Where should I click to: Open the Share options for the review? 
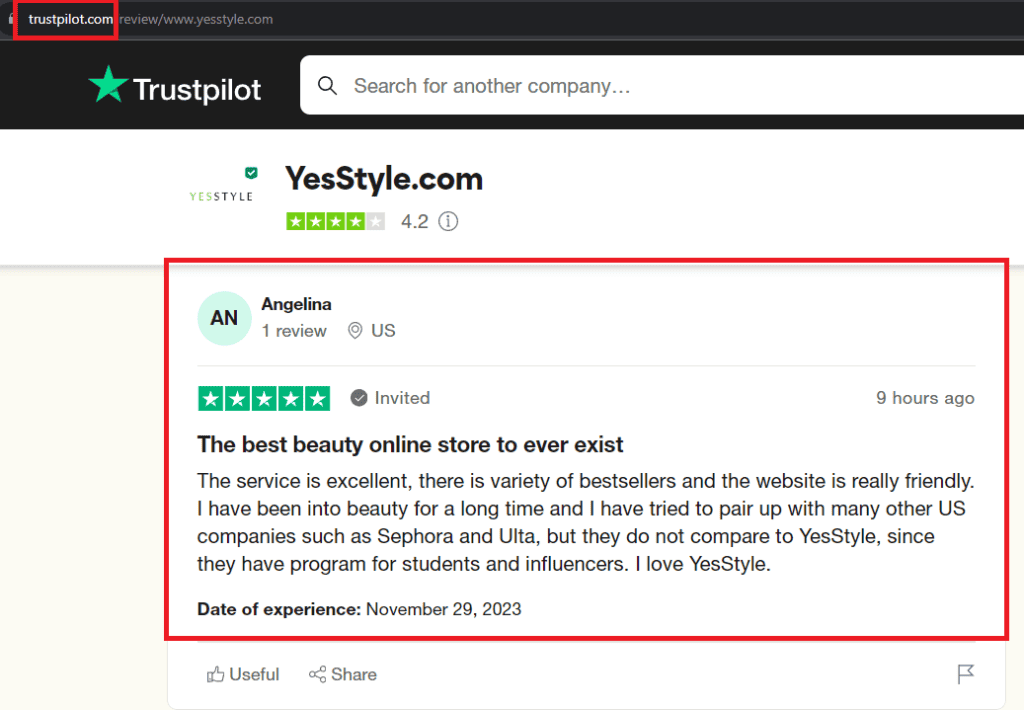click(342, 674)
